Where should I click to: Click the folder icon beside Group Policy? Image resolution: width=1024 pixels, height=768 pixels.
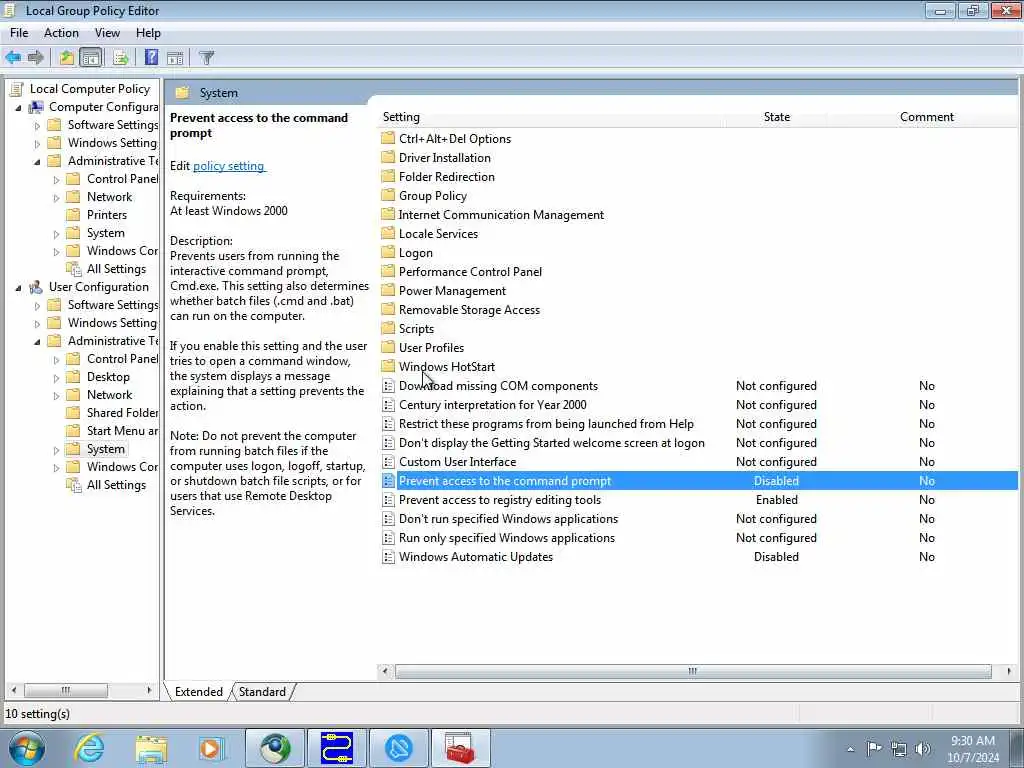388,195
